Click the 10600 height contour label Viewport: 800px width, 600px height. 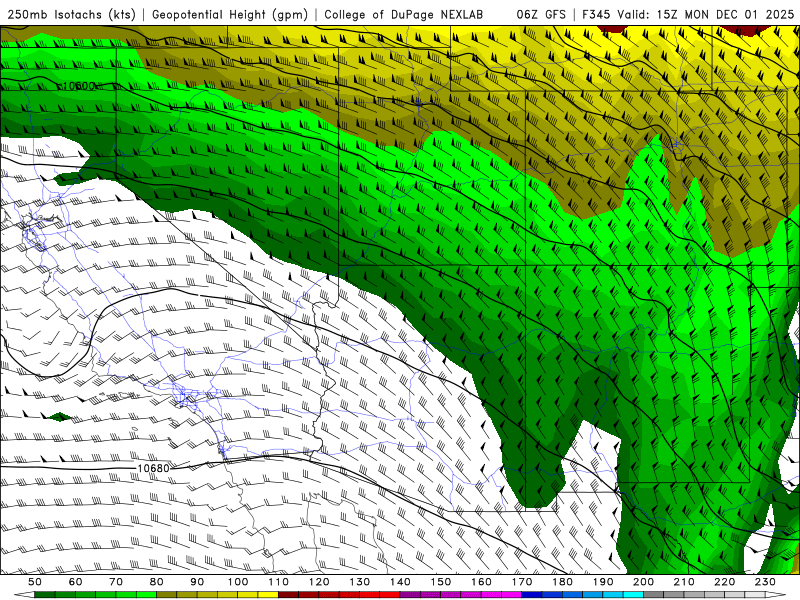point(78,86)
